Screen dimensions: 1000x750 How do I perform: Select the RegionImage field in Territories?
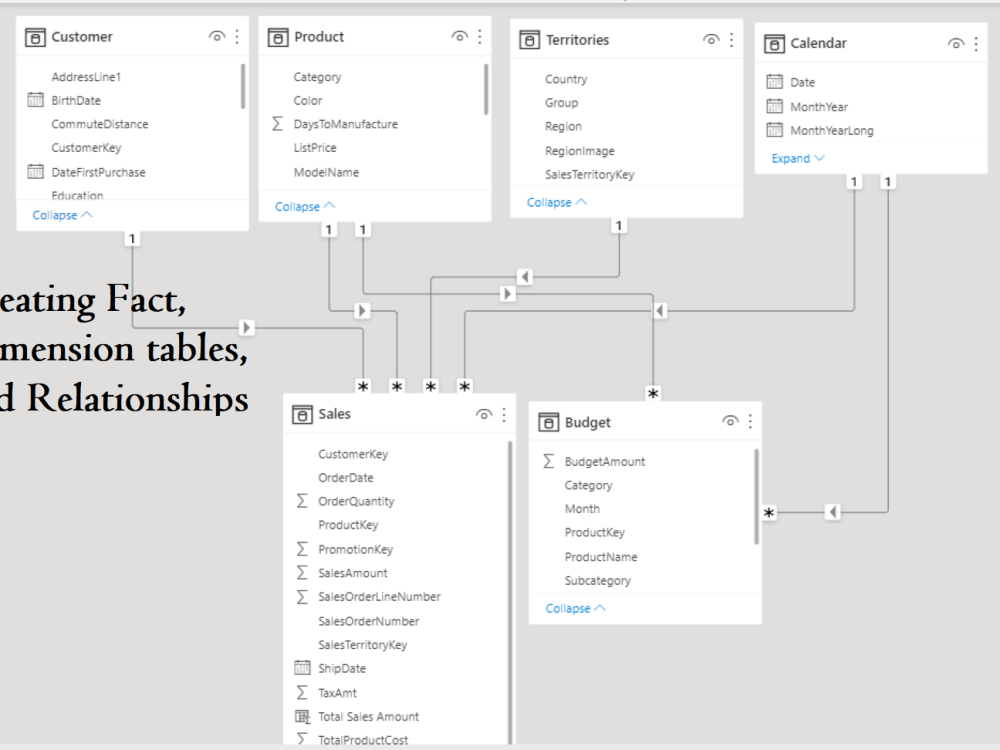click(x=580, y=151)
